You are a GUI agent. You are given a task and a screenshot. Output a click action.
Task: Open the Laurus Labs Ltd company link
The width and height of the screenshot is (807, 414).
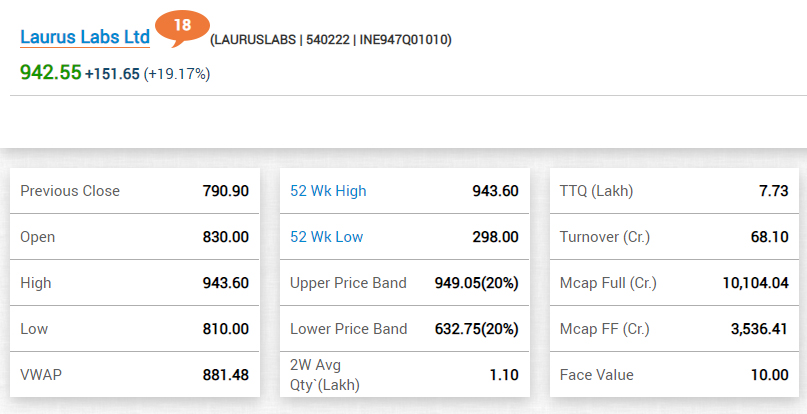click(85, 37)
